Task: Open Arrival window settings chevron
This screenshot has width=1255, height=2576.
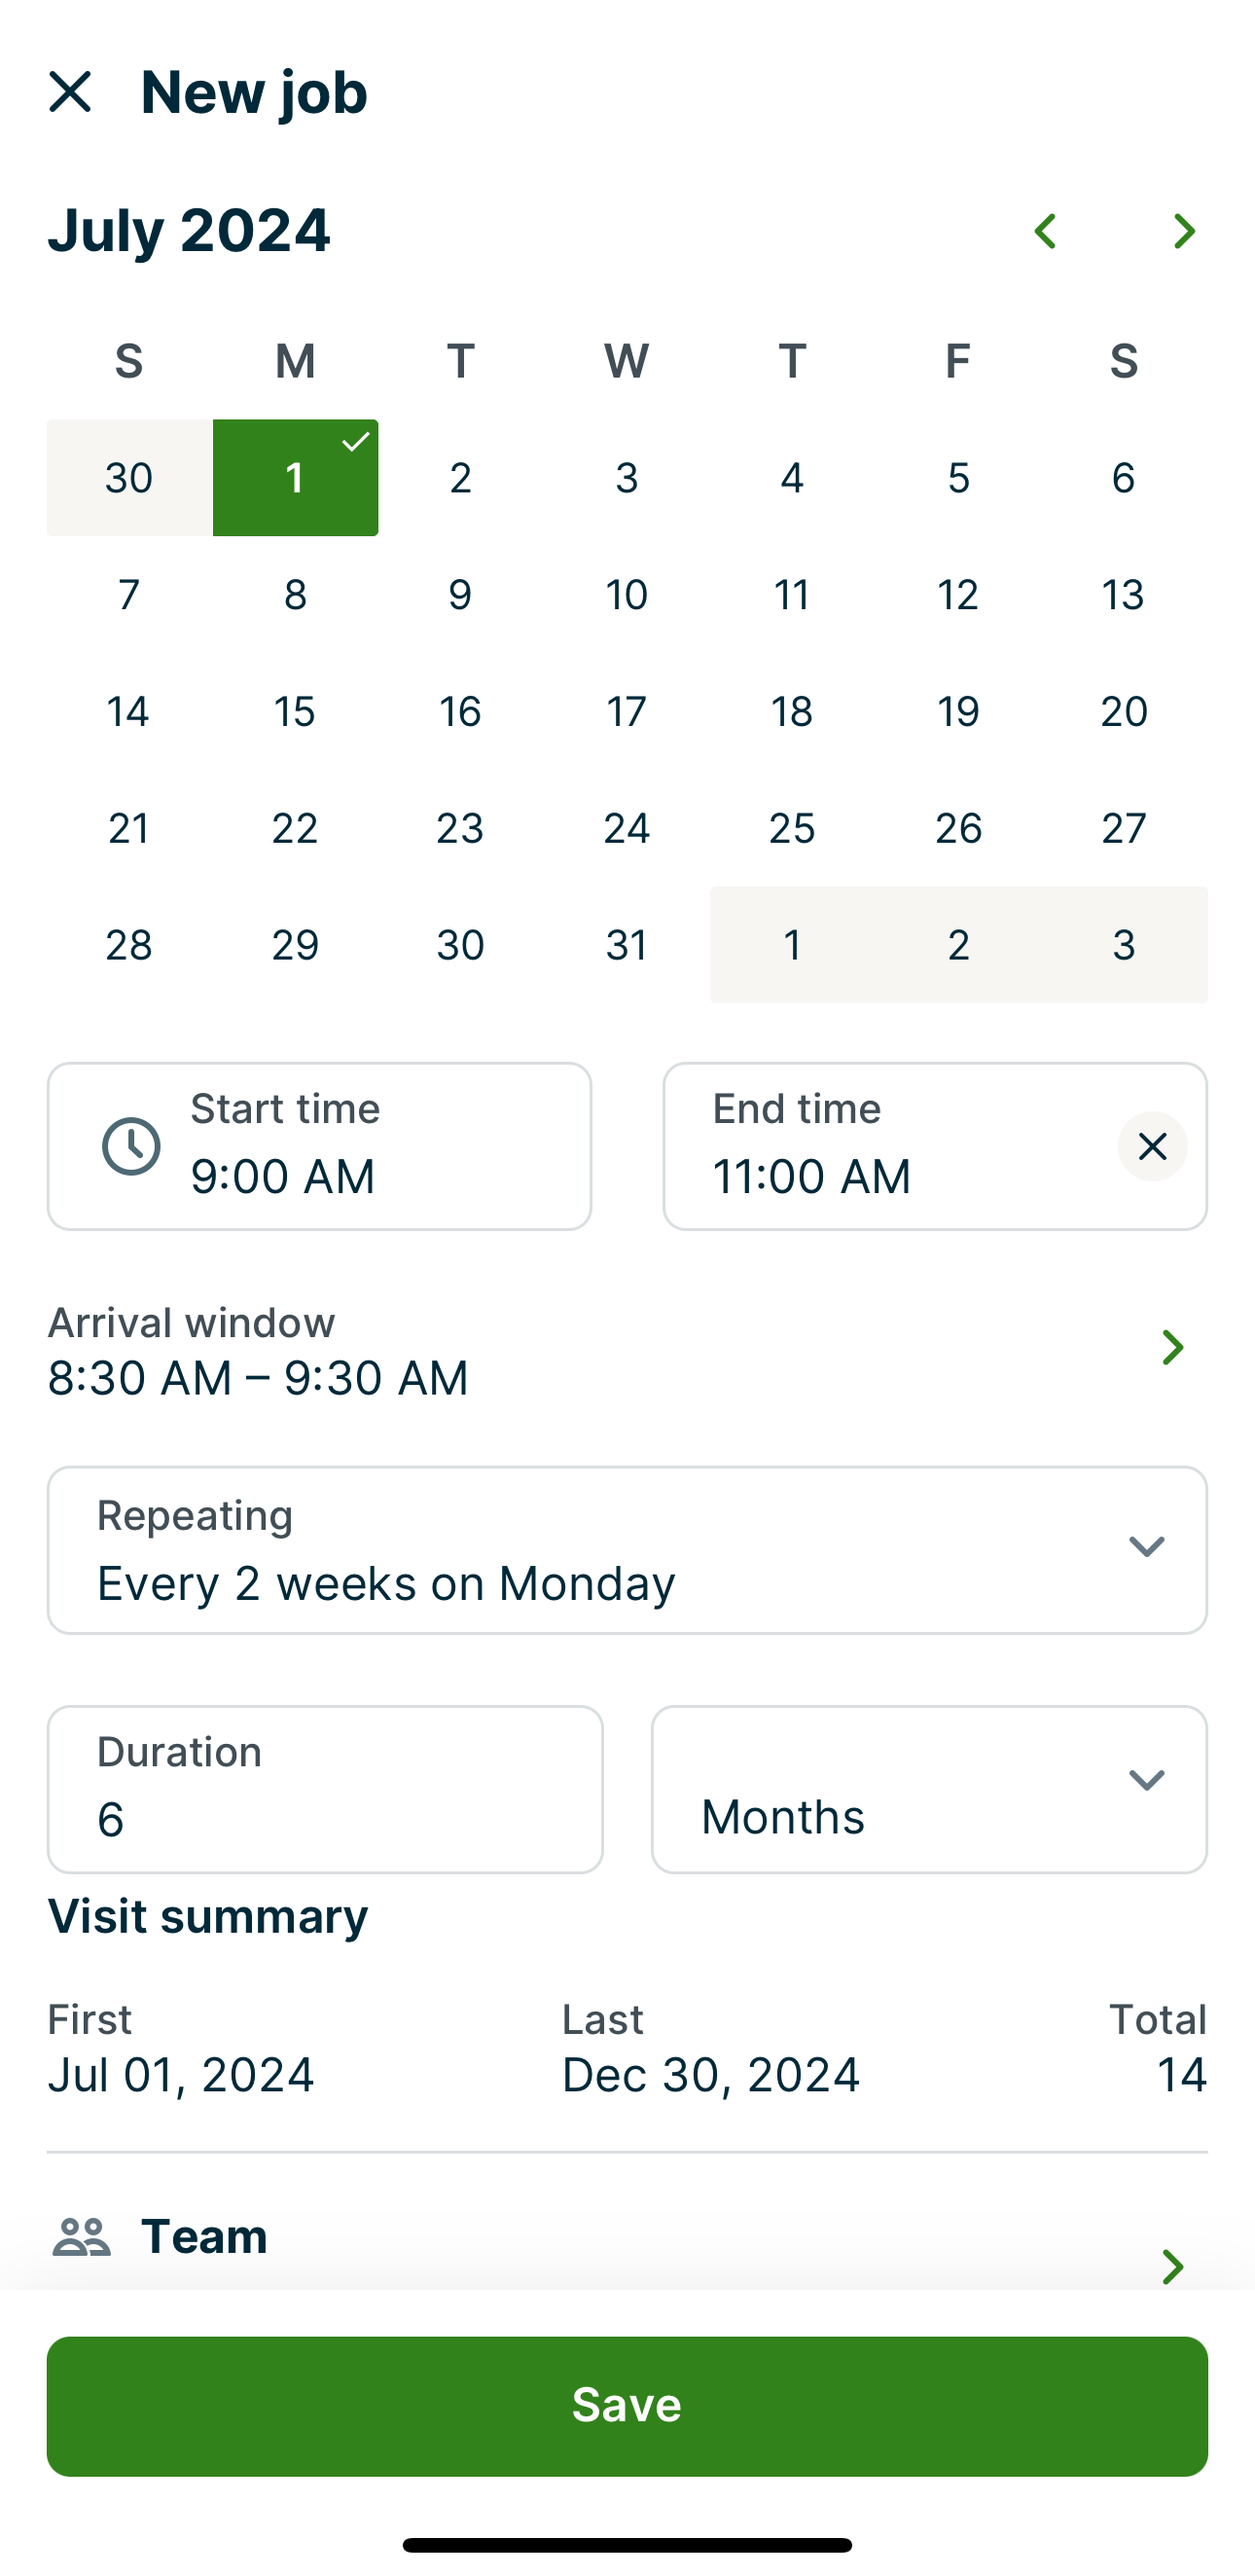Action: (1172, 1347)
